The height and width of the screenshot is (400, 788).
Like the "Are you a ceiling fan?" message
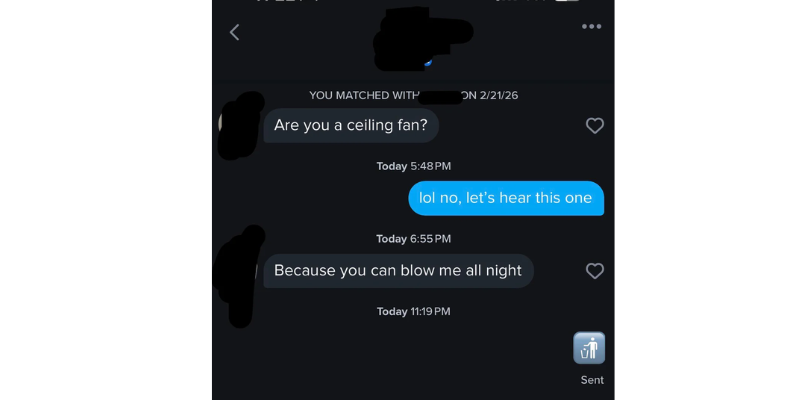(x=594, y=126)
